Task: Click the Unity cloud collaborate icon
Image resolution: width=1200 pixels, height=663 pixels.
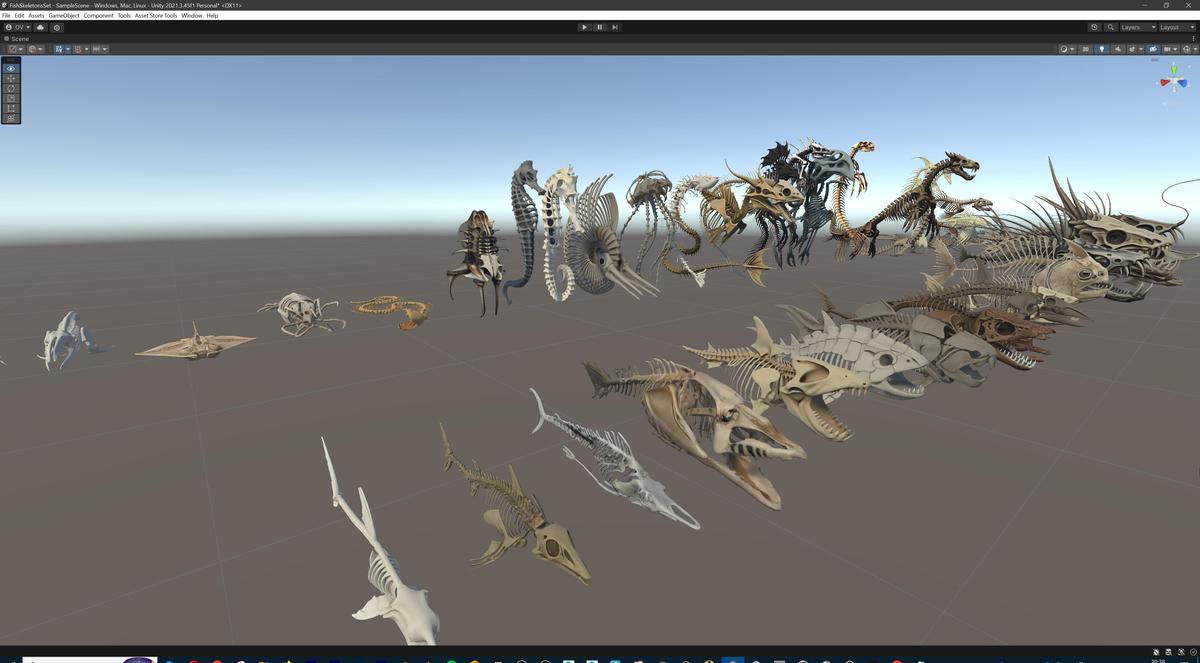Action: 40,27
